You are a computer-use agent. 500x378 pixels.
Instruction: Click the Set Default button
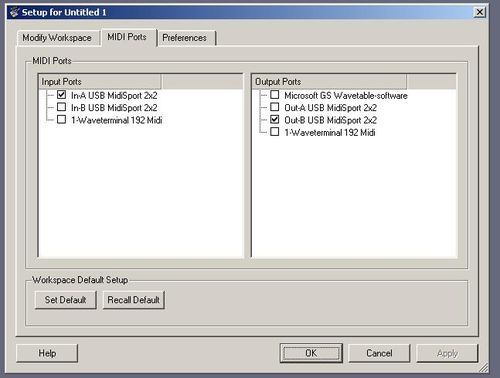[66, 300]
